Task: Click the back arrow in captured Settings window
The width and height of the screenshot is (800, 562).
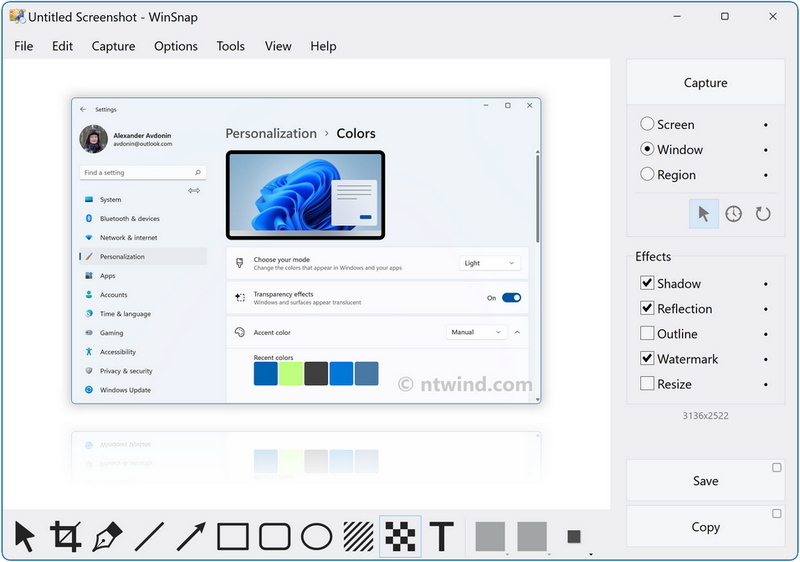Action: tap(83, 109)
